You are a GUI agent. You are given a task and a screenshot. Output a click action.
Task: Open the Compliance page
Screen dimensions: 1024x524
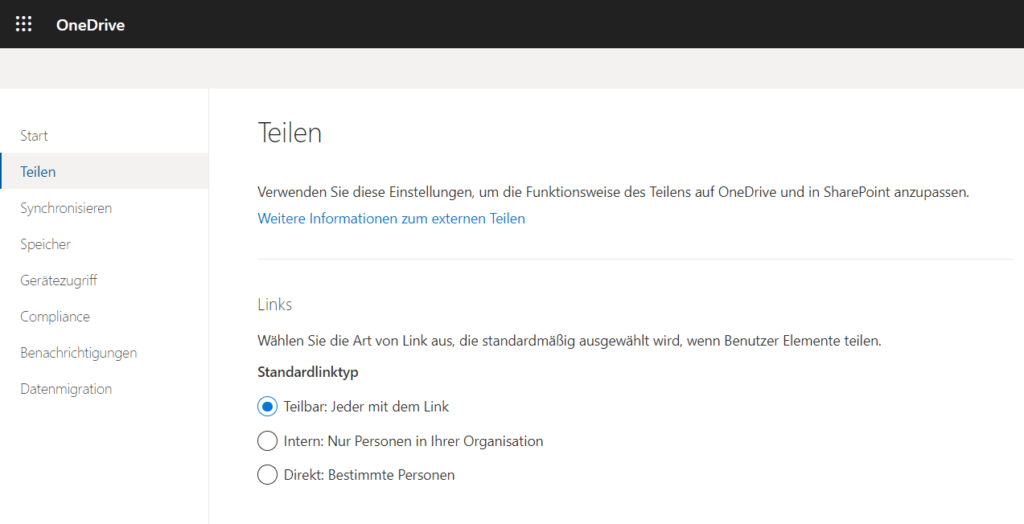tap(55, 316)
